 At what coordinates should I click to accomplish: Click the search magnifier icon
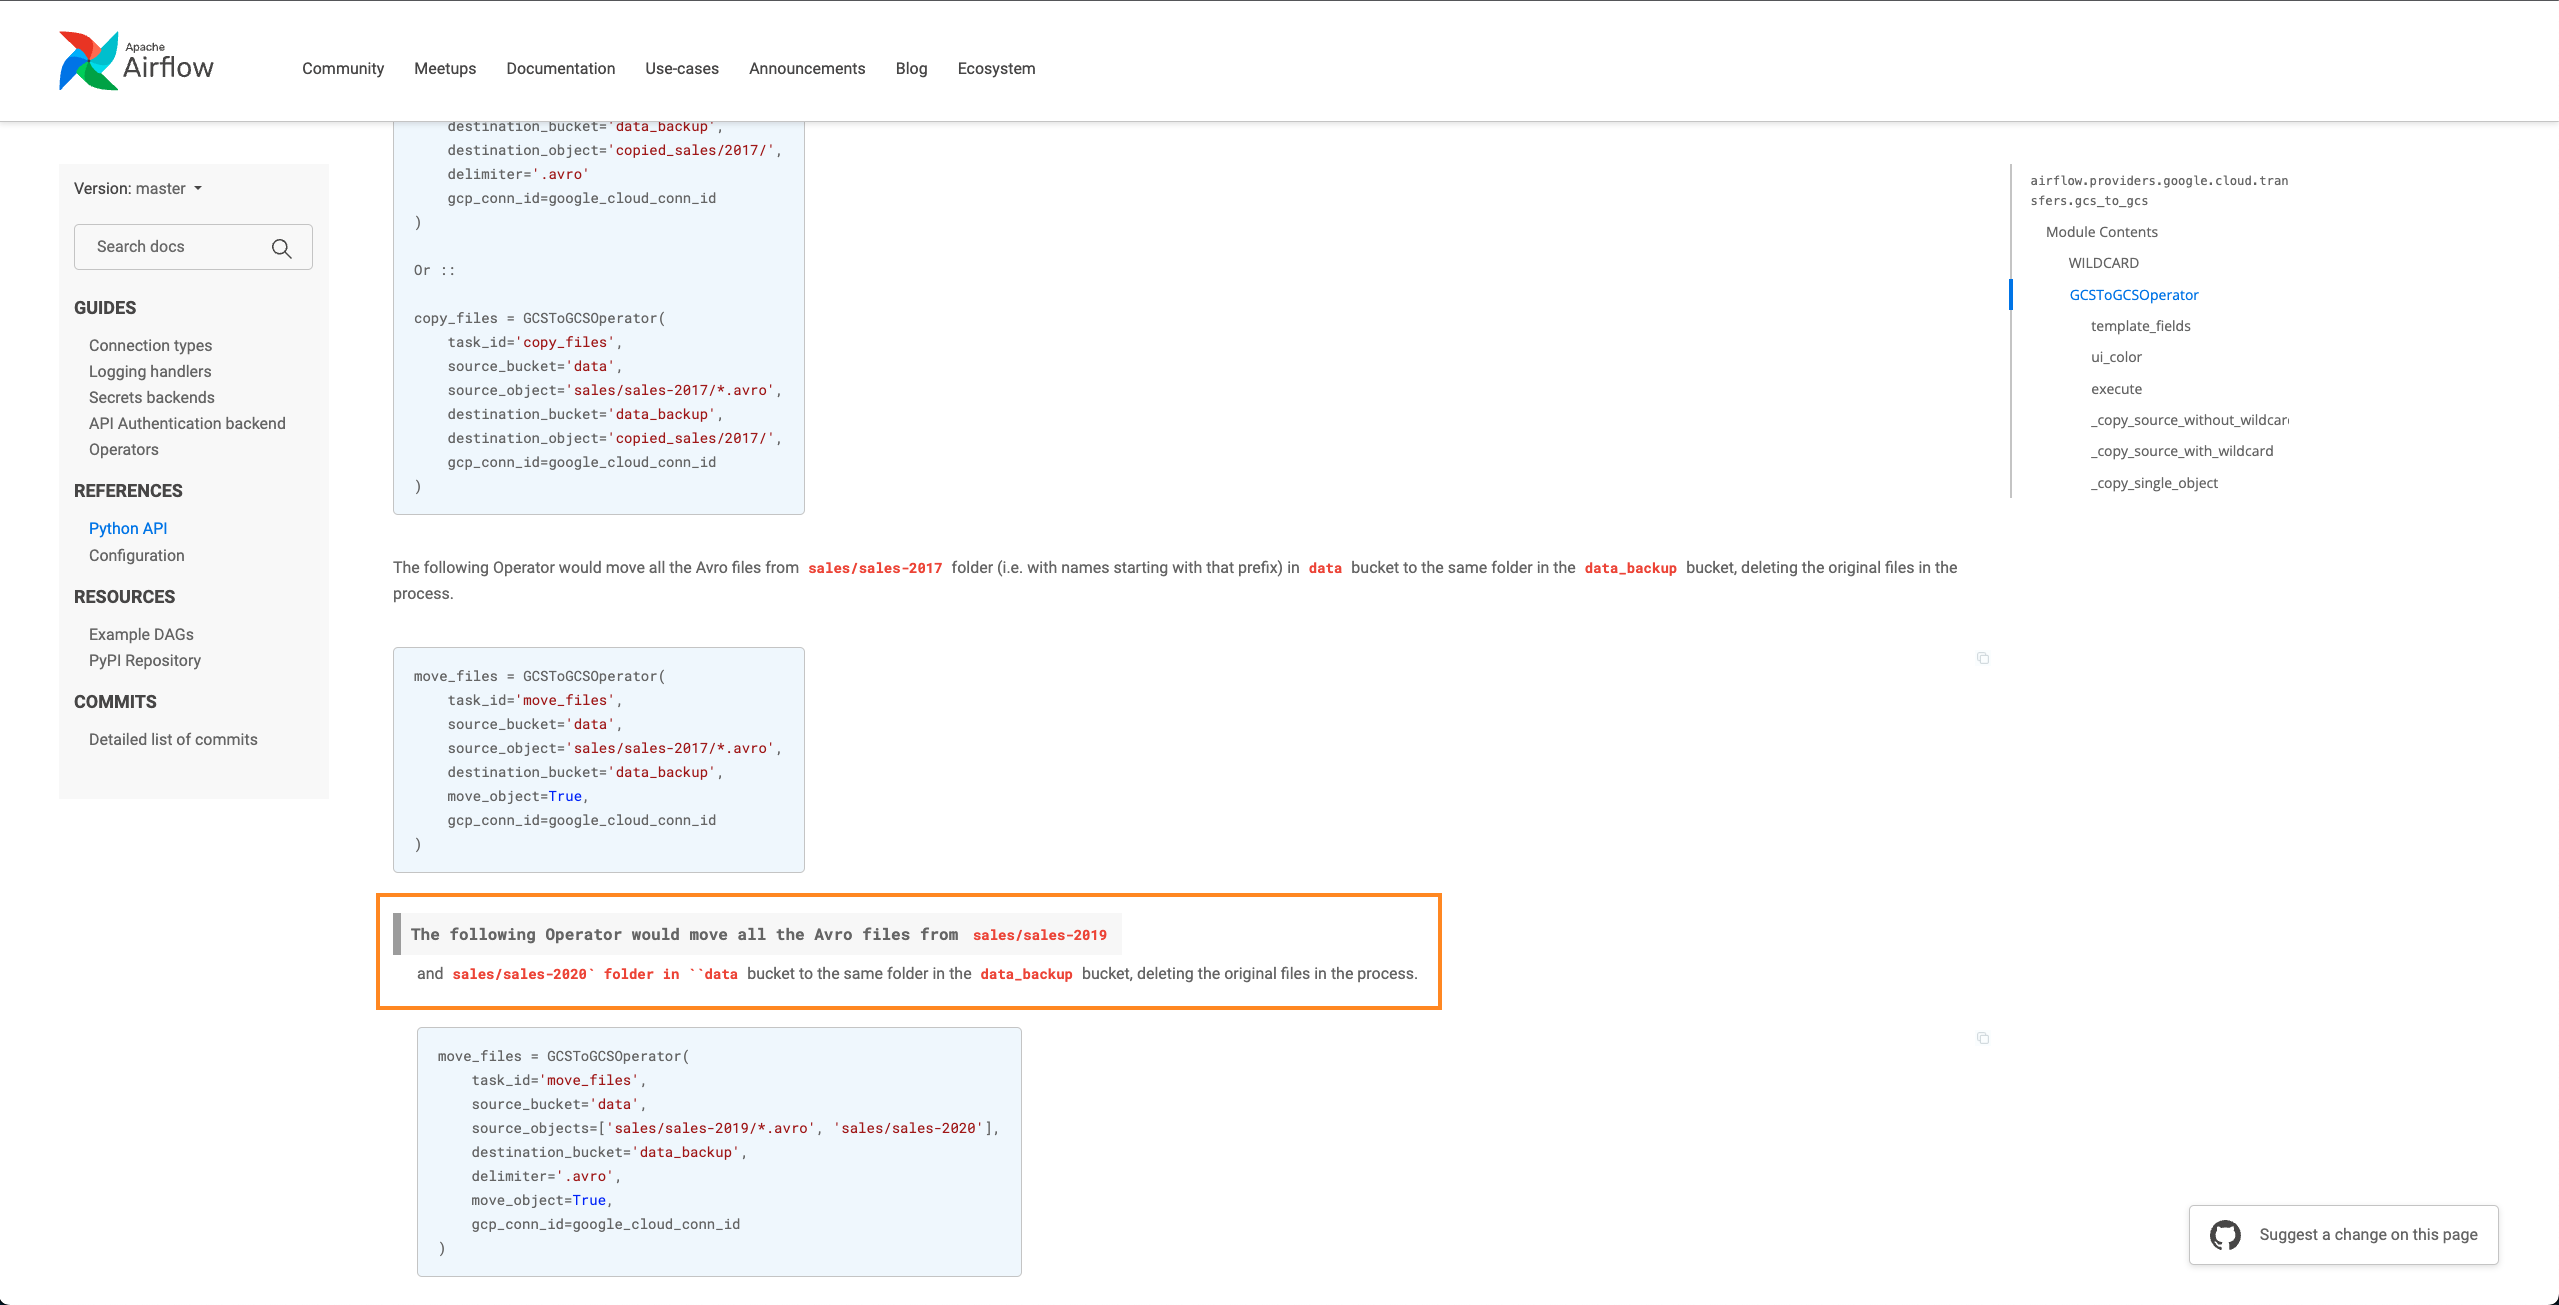(282, 248)
